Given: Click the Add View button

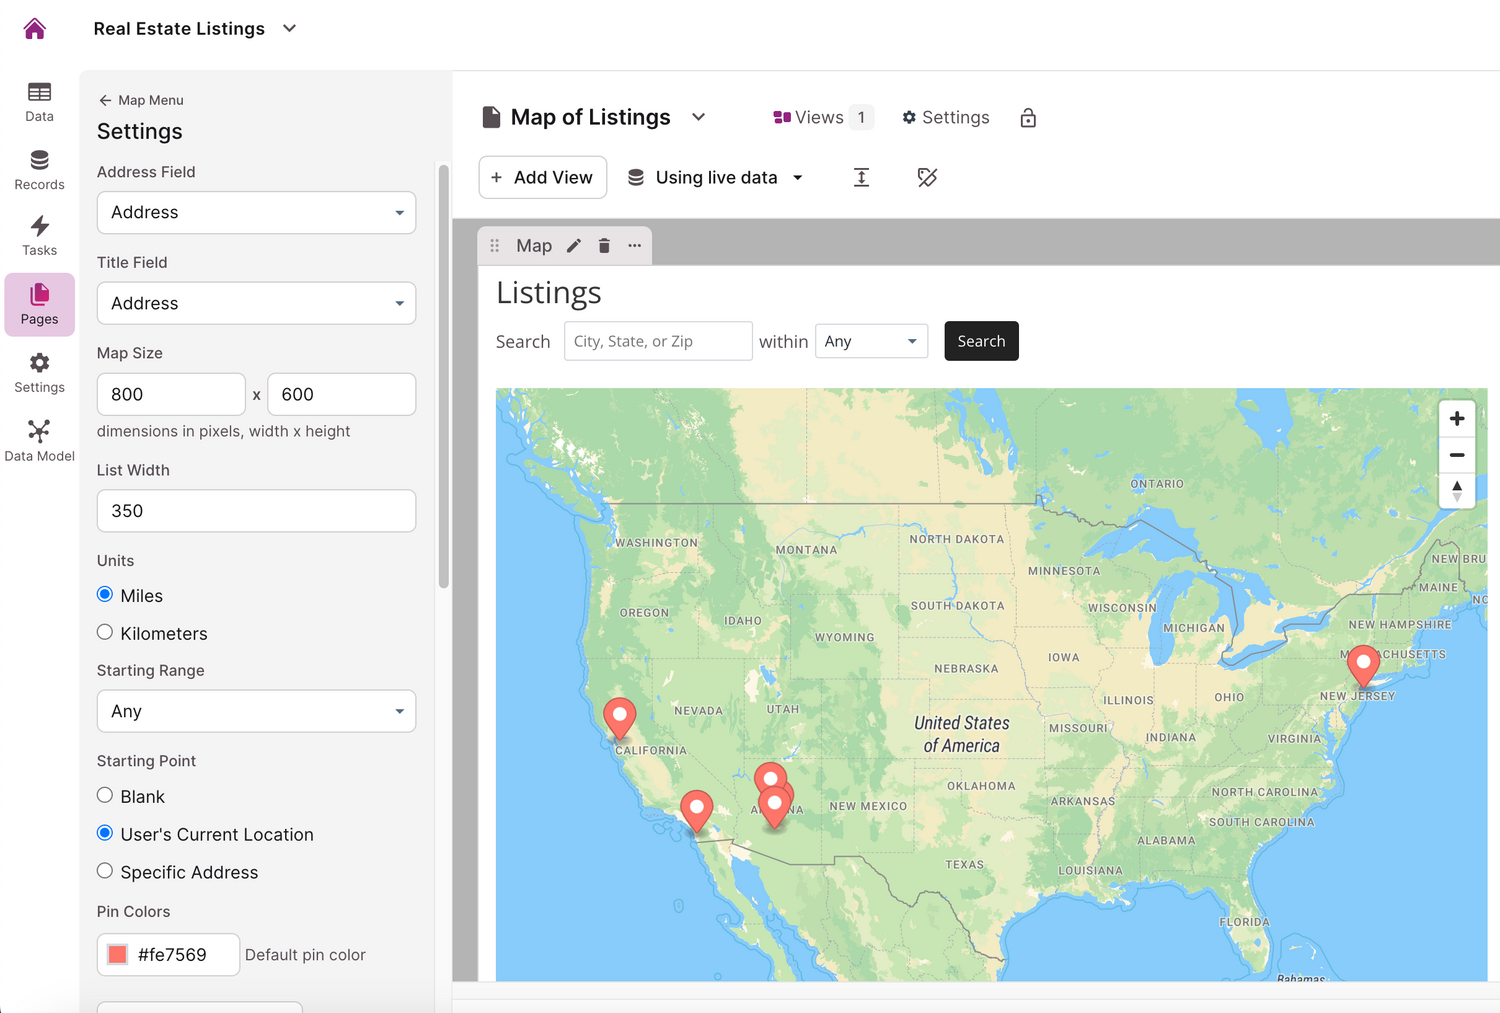Looking at the screenshot, I should (x=542, y=177).
